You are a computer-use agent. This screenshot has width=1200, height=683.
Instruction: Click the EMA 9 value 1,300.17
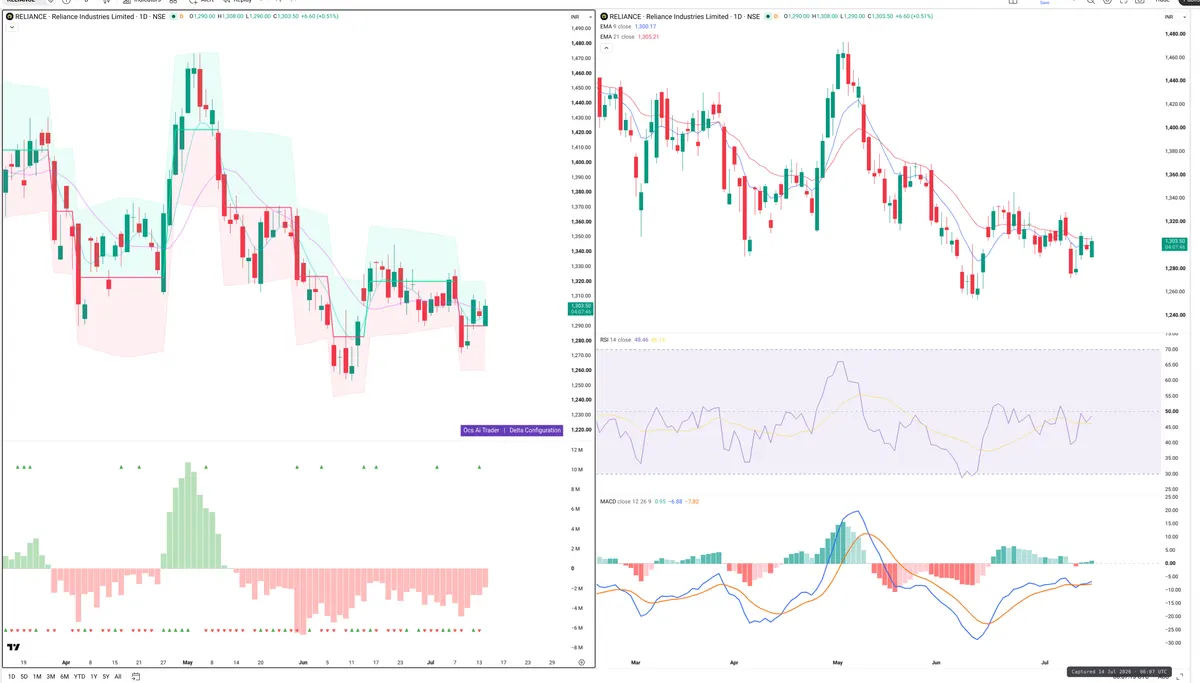(646, 27)
